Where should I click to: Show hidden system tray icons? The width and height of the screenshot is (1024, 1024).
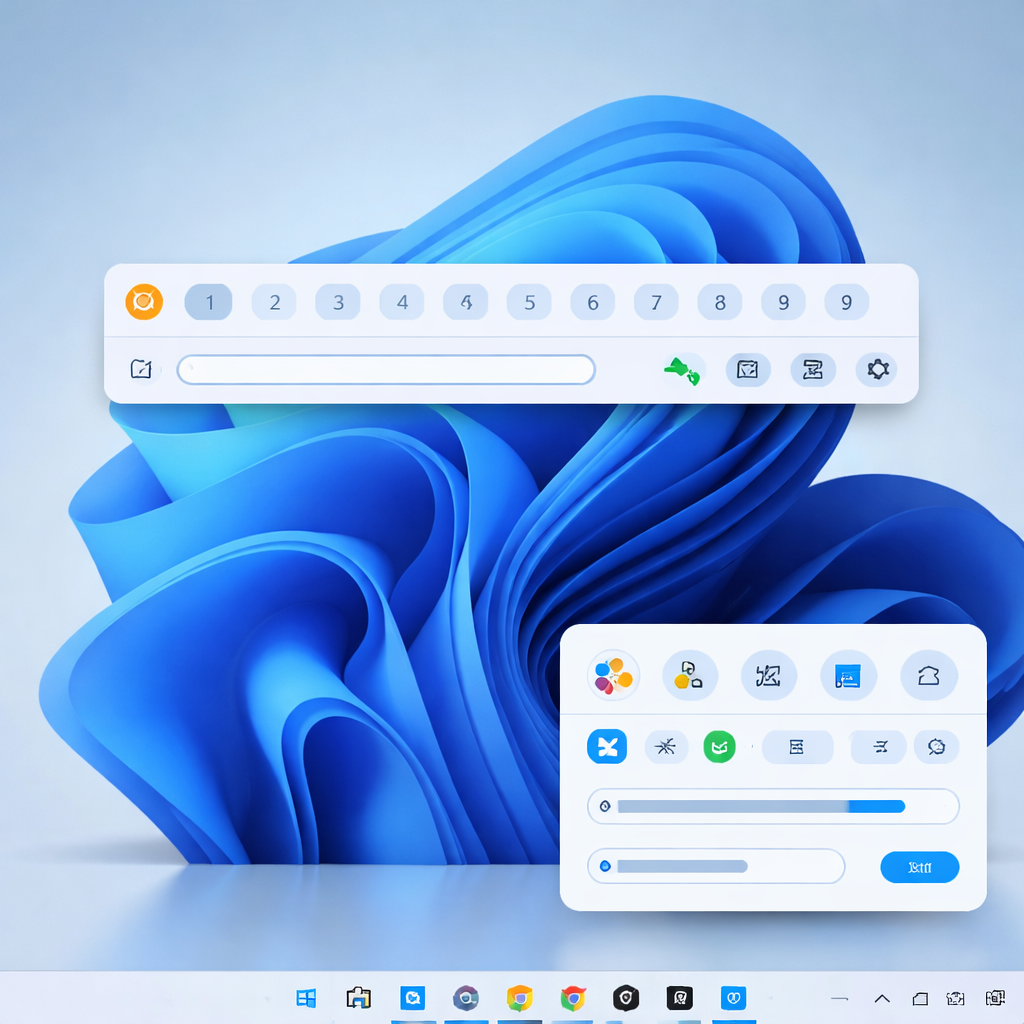(882, 998)
